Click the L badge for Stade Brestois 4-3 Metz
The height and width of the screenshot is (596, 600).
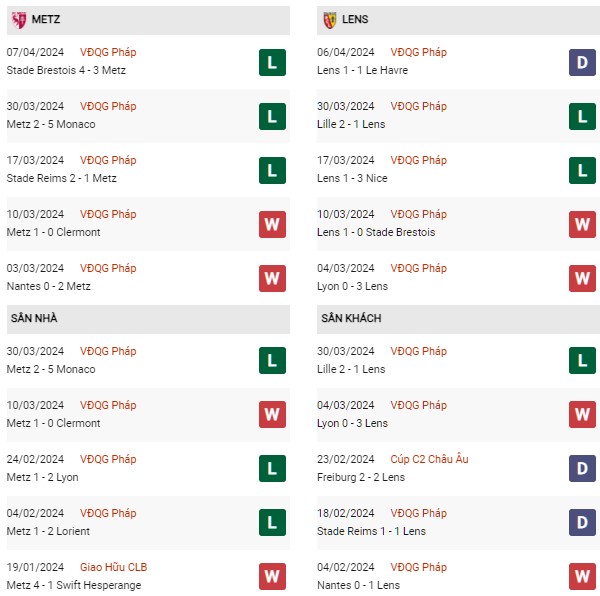[x=272, y=62]
